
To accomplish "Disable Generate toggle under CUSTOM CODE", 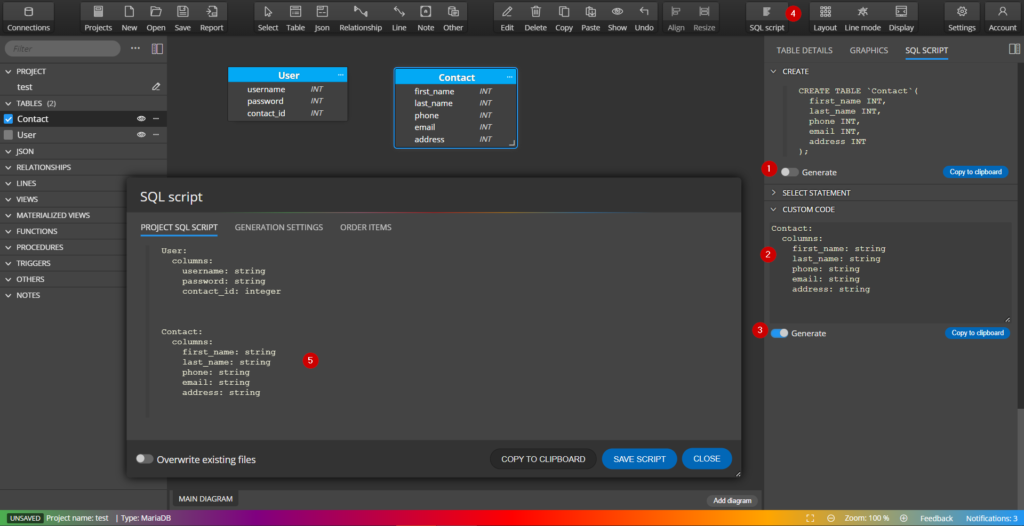I will [x=780, y=333].
